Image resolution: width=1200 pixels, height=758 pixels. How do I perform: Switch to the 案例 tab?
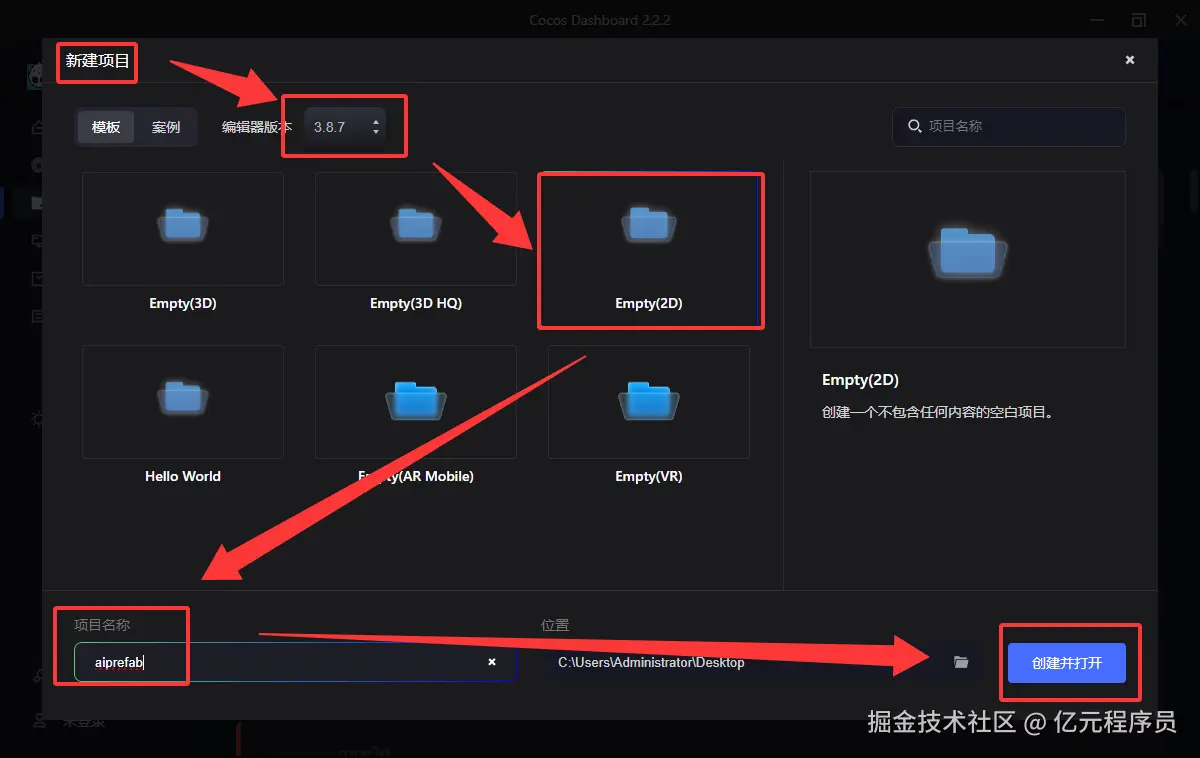[x=166, y=127]
